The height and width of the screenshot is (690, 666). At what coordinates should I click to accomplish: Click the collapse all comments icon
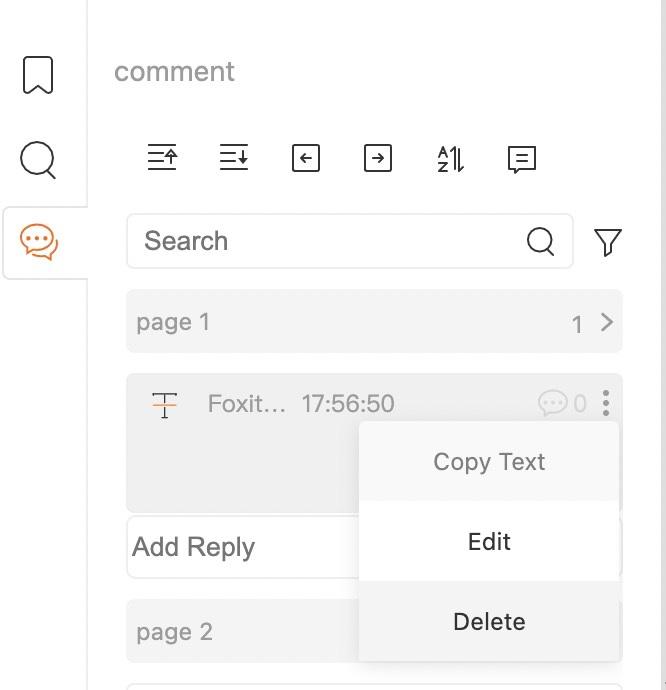point(234,157)
